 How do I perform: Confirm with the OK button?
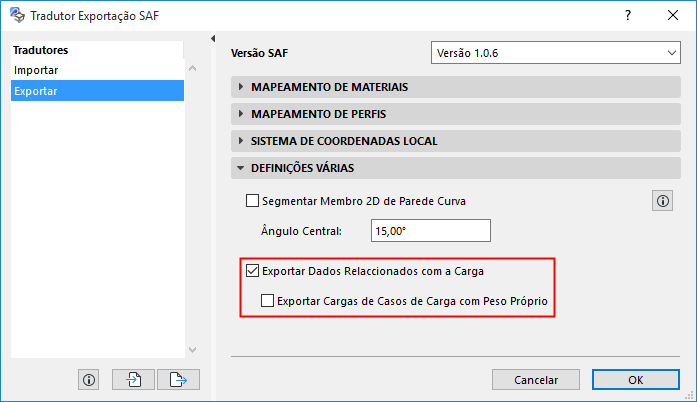coord(636,380)
